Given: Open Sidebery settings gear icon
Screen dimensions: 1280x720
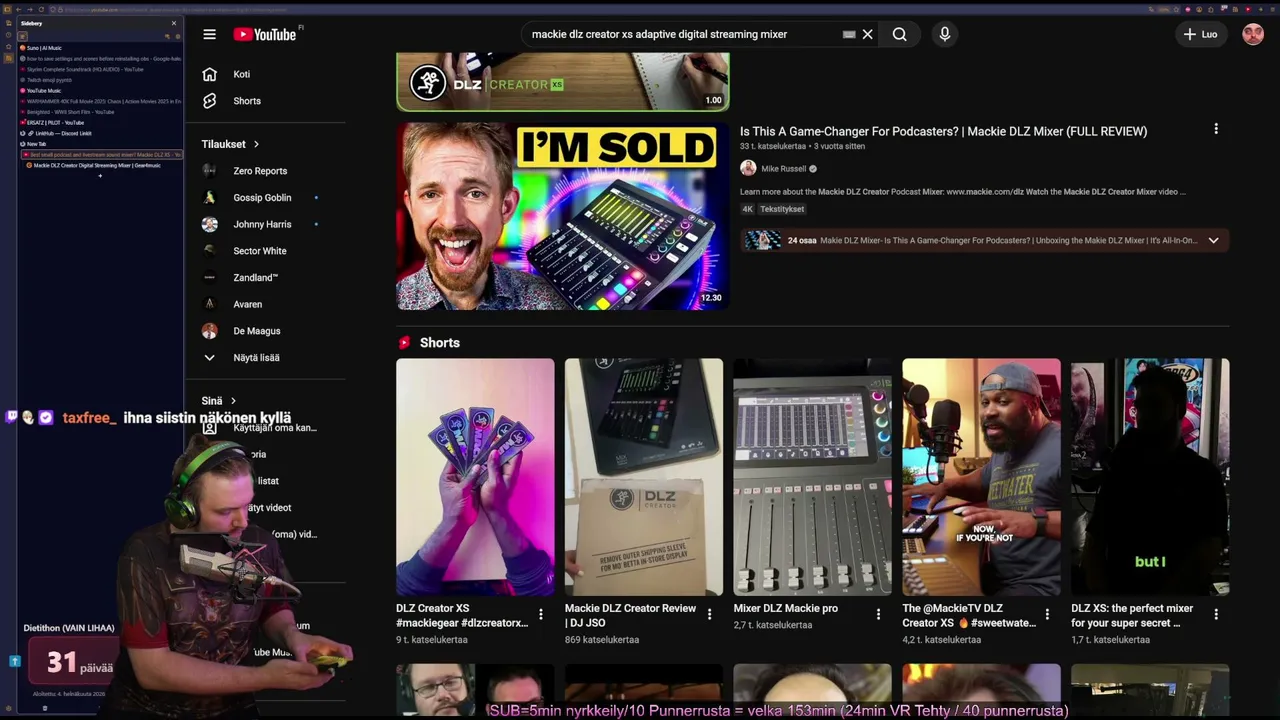Looking at the screenshot, I should (178, 36).
